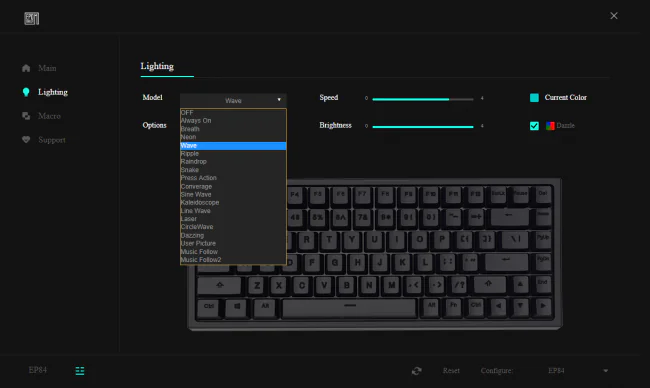Toggle the Dazzle checkbox
This screenshot has height=388, width=650.
tap(534, 126)
